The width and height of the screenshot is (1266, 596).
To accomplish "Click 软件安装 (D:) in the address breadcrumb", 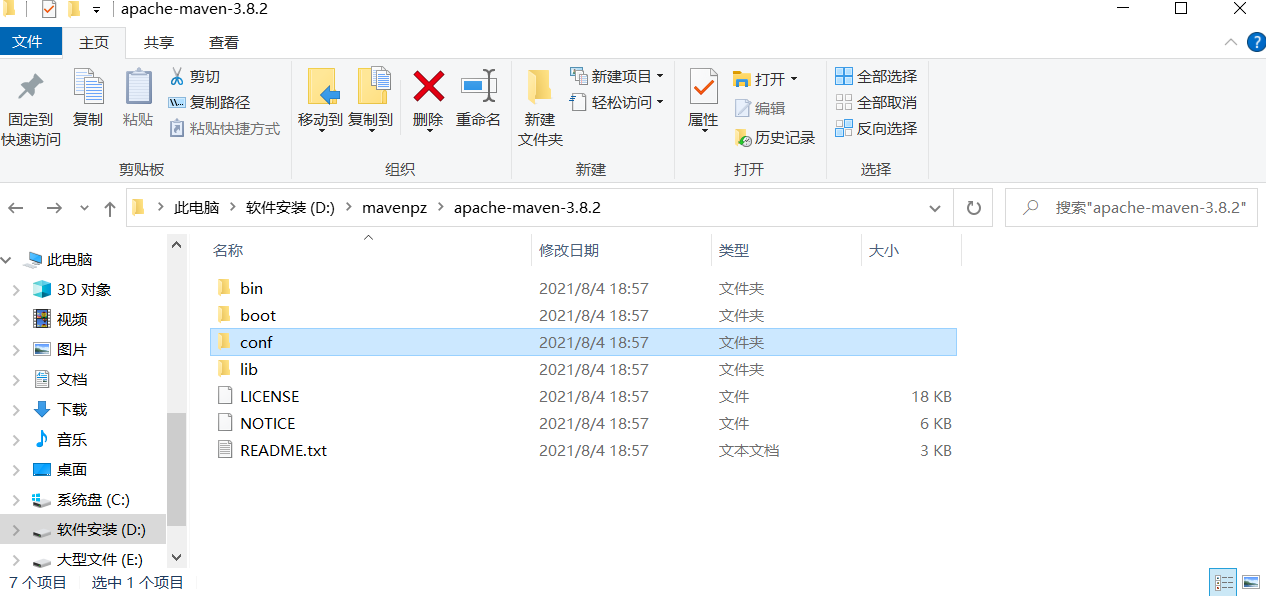I will 290,208.
